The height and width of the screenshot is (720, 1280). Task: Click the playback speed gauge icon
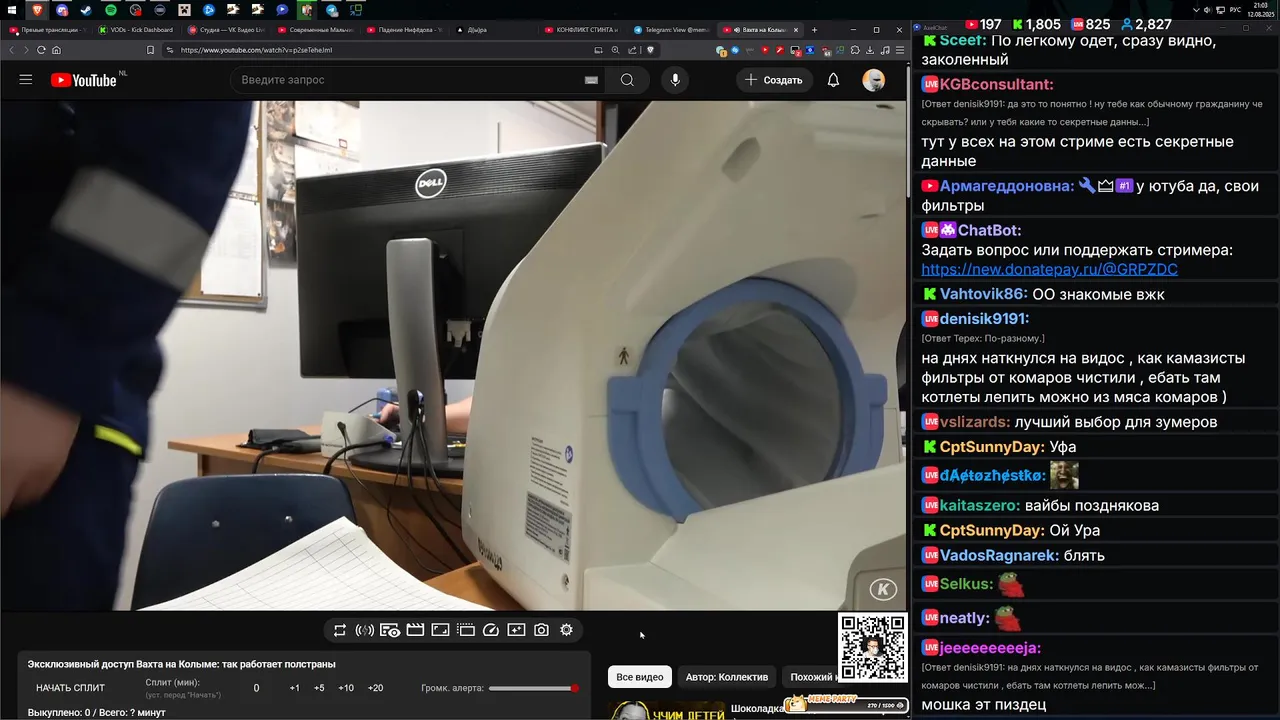(491, 630)
